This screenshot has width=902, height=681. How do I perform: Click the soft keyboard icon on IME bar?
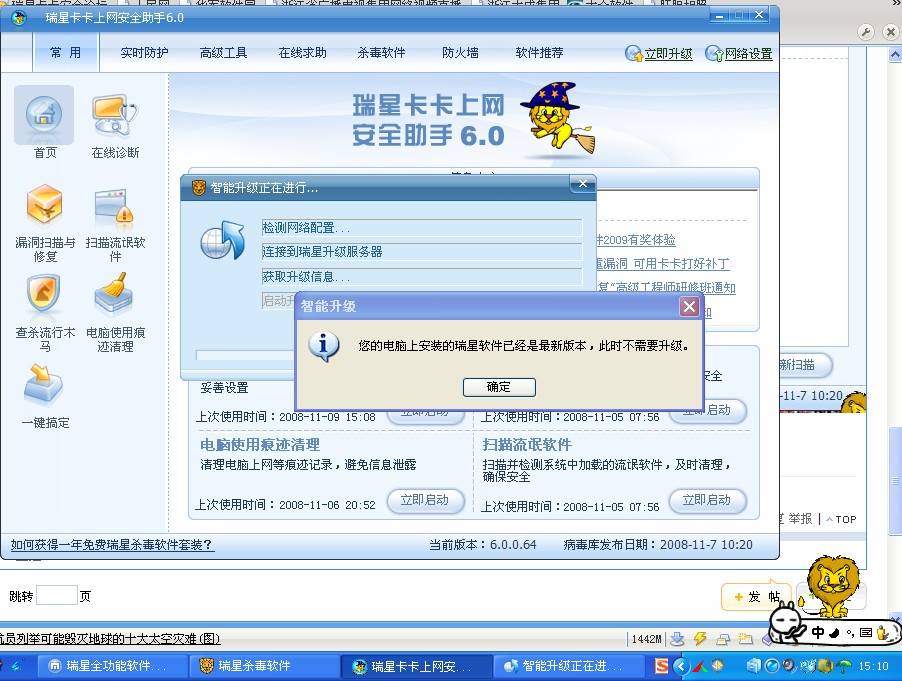(x=866, y=633)
